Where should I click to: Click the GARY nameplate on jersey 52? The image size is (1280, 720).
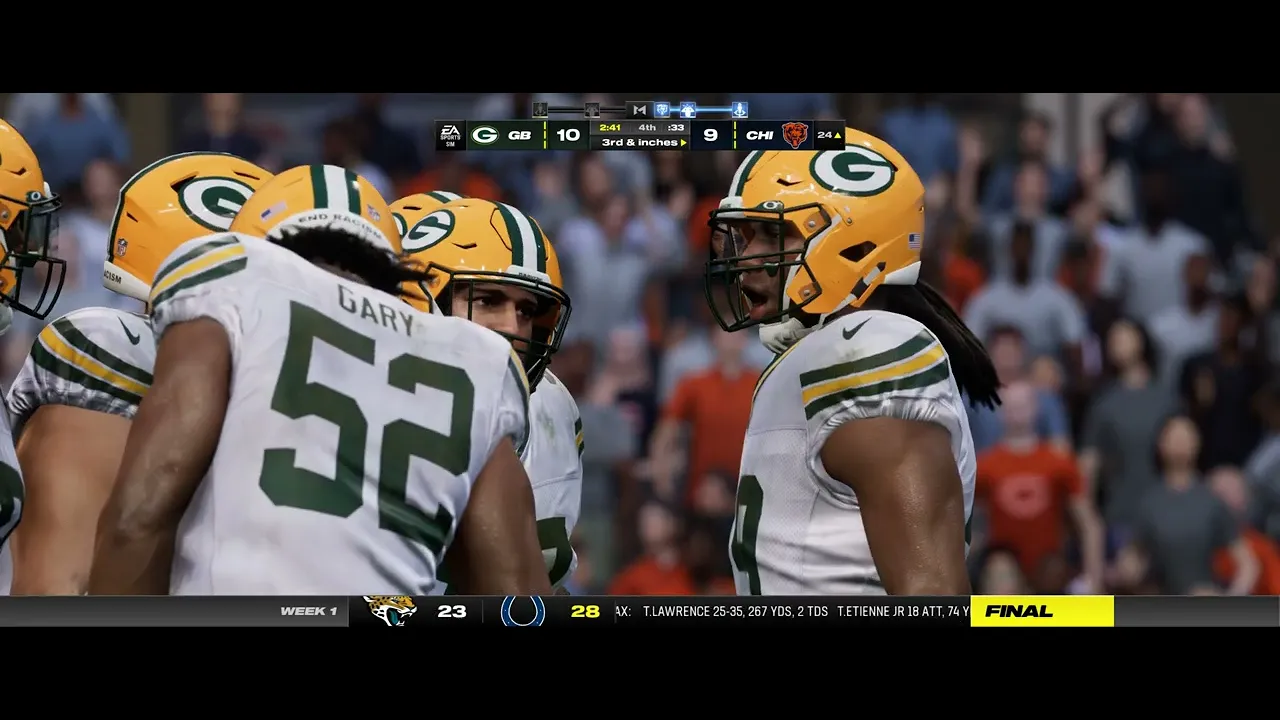click(x=376, y=309)
